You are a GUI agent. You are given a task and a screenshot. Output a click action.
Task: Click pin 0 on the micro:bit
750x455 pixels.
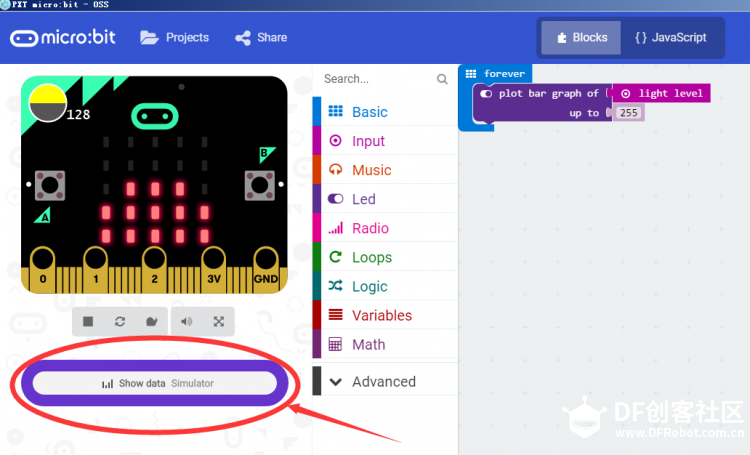pyautogui.click(x=43, y=269)
